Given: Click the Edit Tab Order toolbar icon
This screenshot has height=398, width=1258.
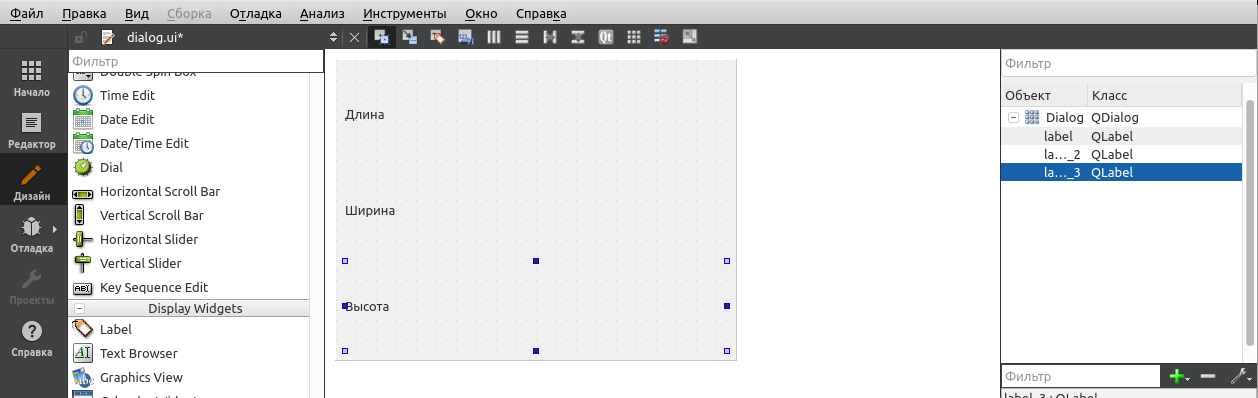Looking at the screenshot, I should pos(465,37).
